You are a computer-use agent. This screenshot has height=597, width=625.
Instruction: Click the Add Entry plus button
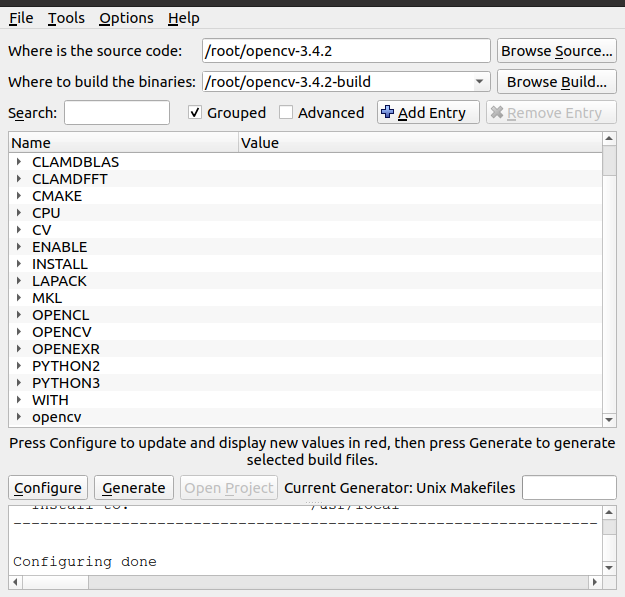[x=428, y=112]
